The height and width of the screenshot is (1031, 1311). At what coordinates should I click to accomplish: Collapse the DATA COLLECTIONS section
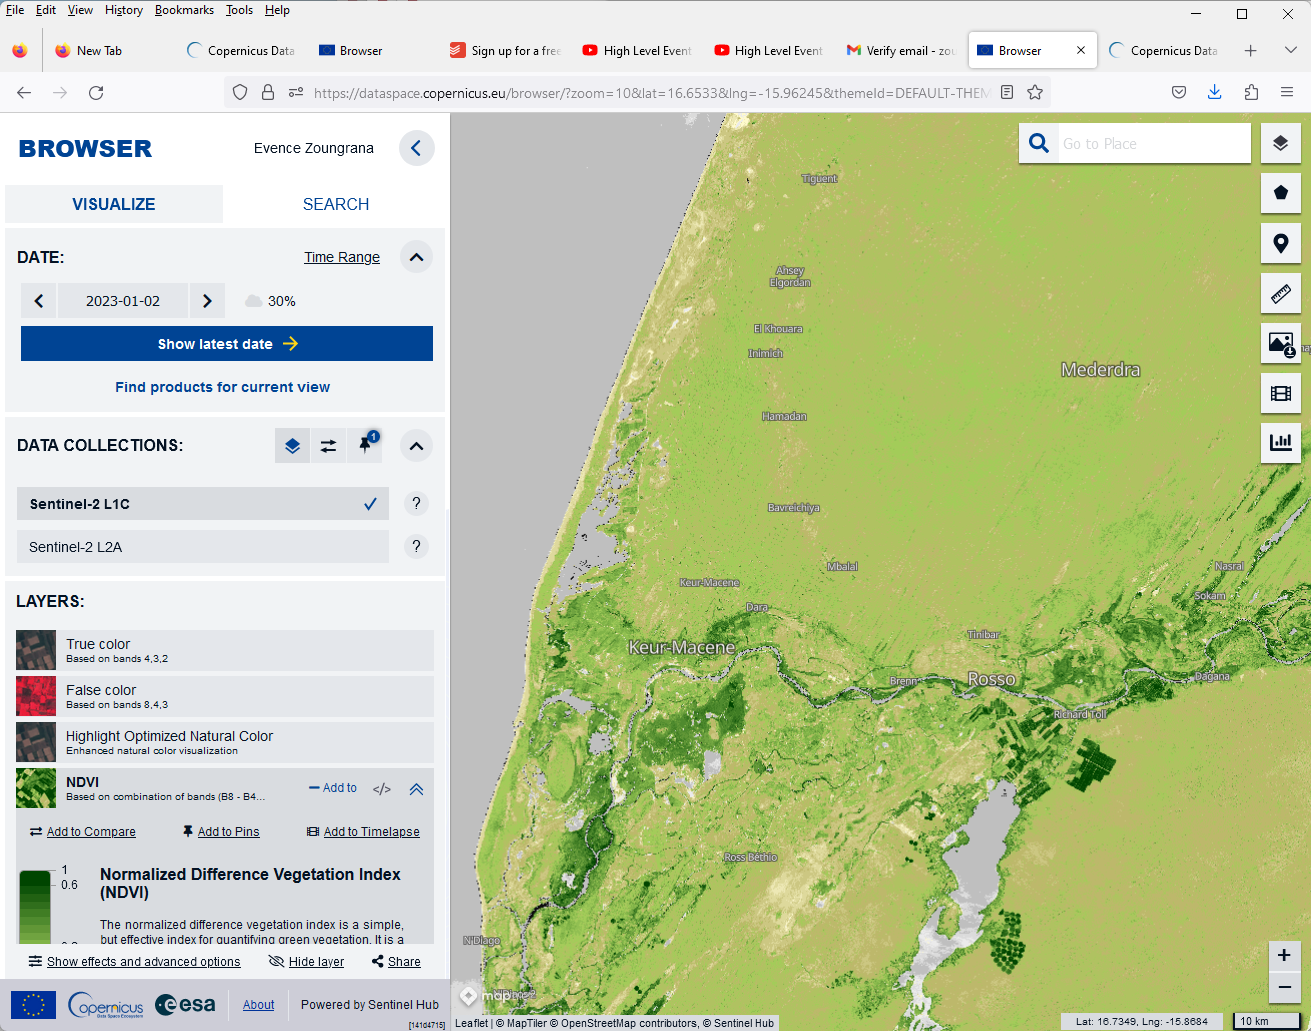click(x=416, y=446)
